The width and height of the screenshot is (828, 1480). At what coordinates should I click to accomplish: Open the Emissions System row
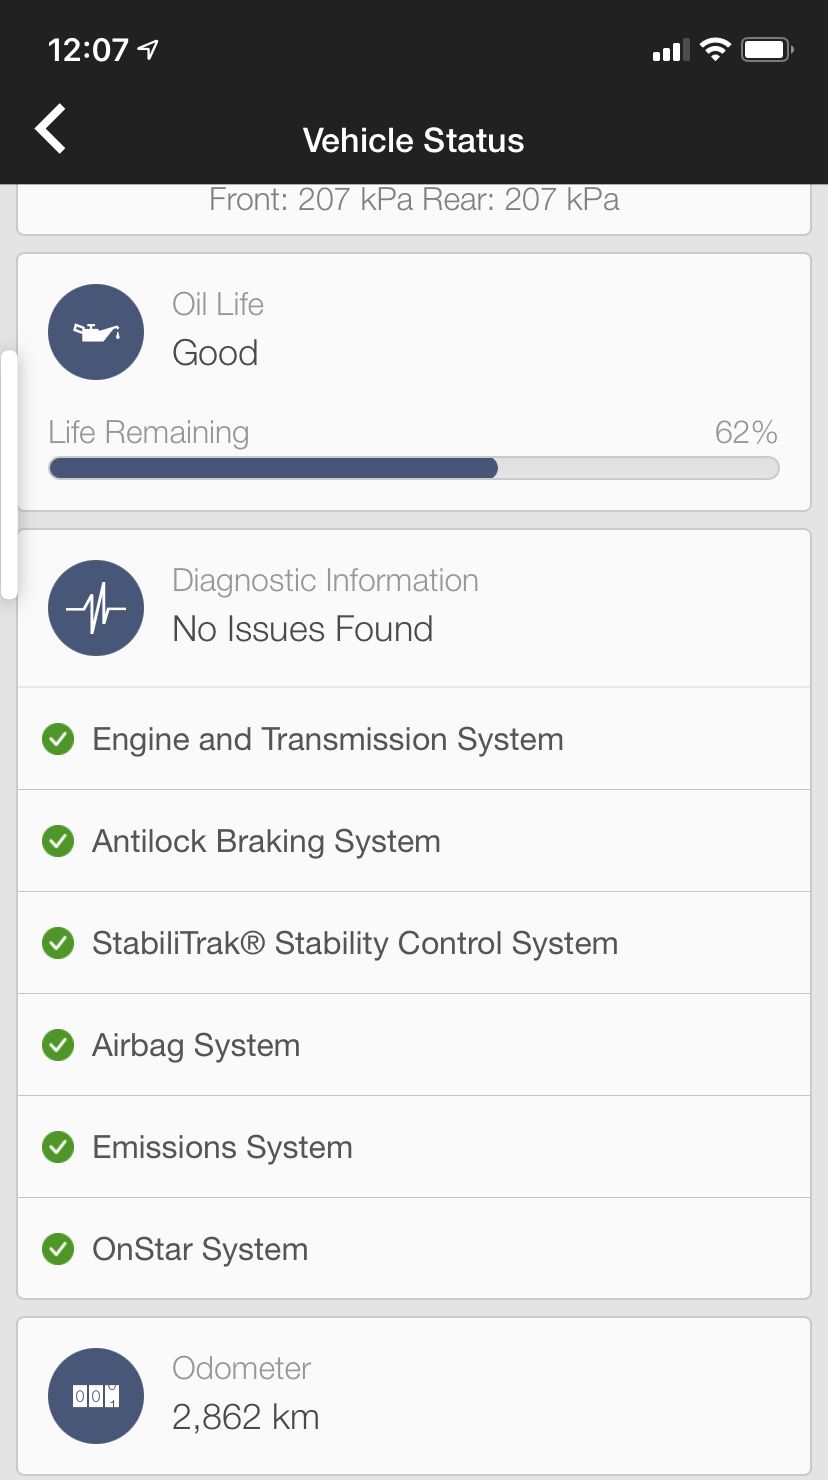414,1147
